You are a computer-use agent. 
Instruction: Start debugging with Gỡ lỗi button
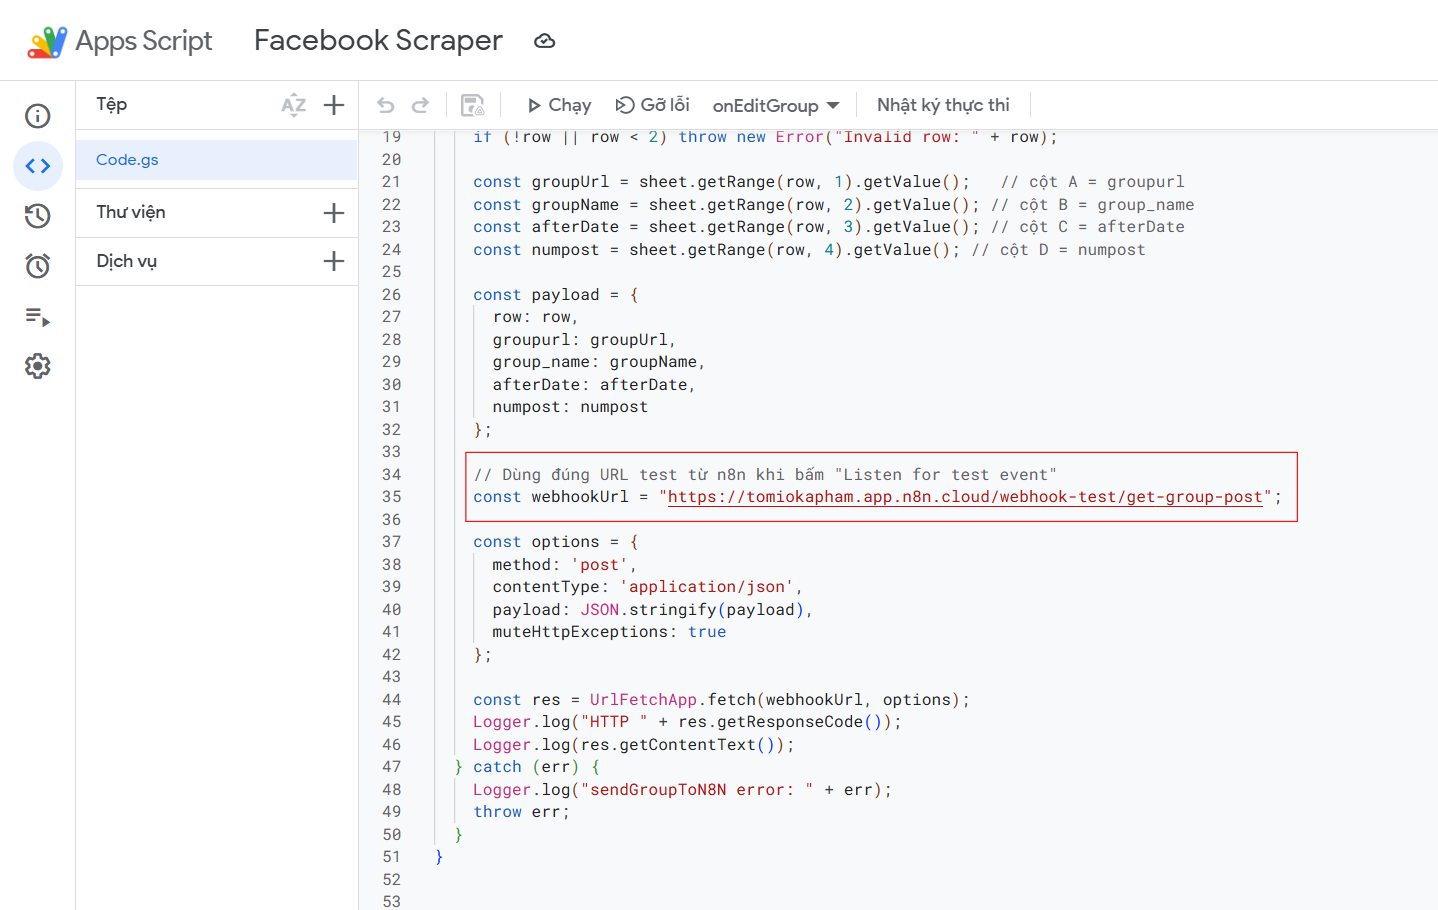point(652,105)
